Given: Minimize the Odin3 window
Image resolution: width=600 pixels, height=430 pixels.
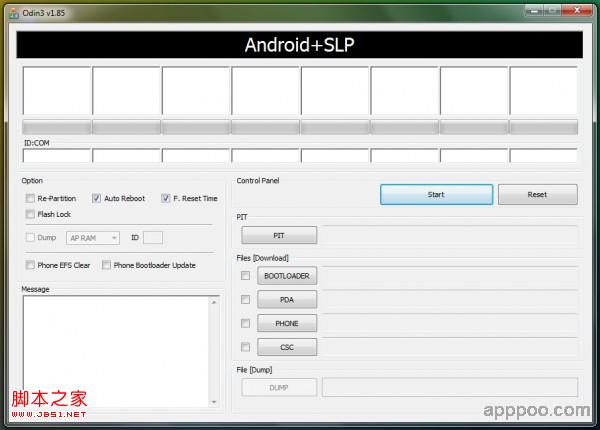Looking at the screenshot, I should (535, 11).
